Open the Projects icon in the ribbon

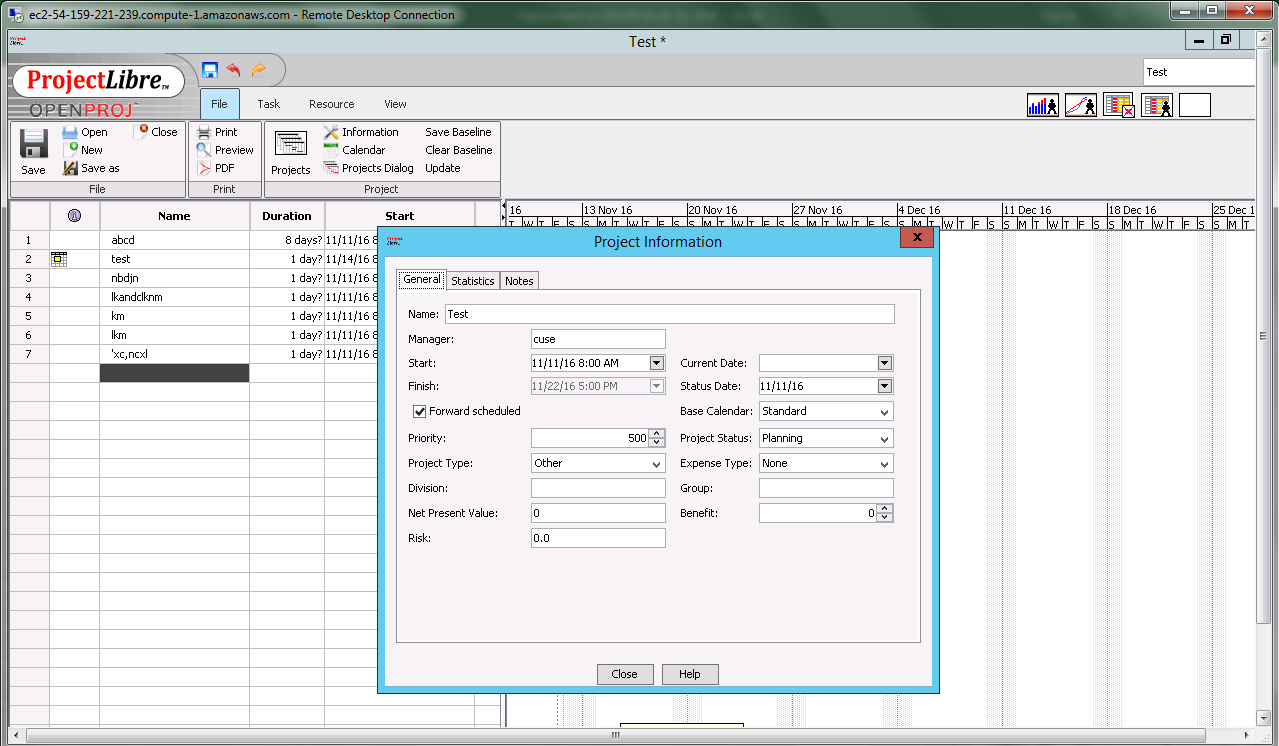coord(291,146)
